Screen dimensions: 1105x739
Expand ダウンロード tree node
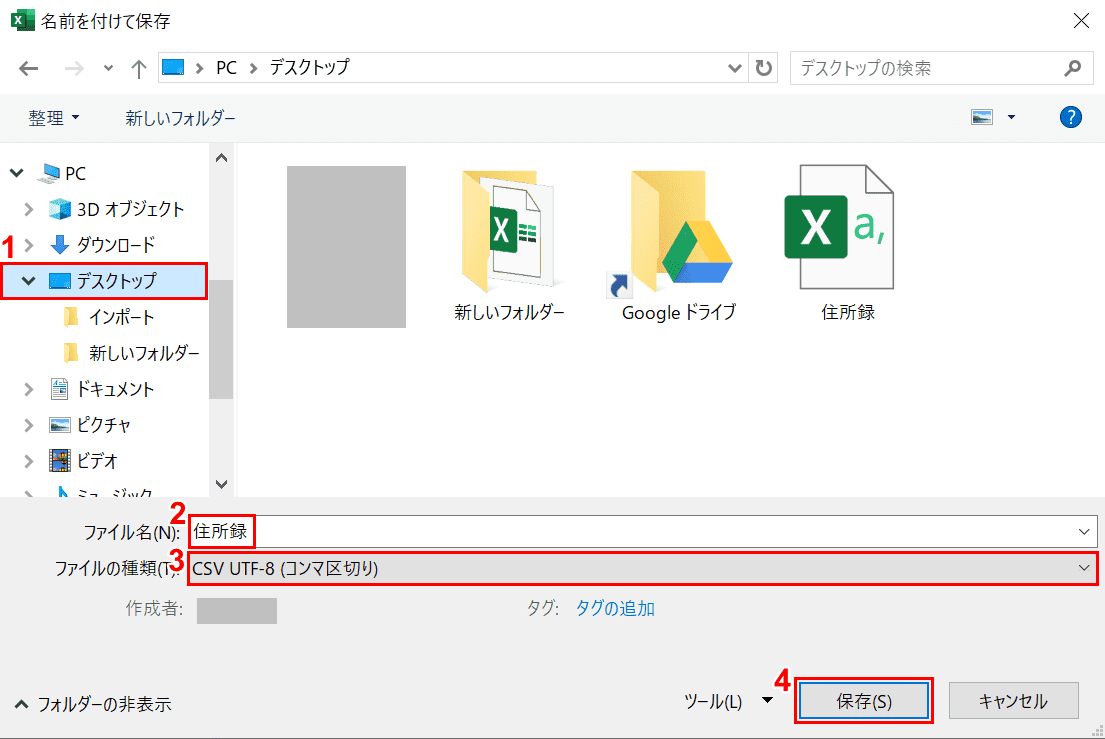pos(28,245)
